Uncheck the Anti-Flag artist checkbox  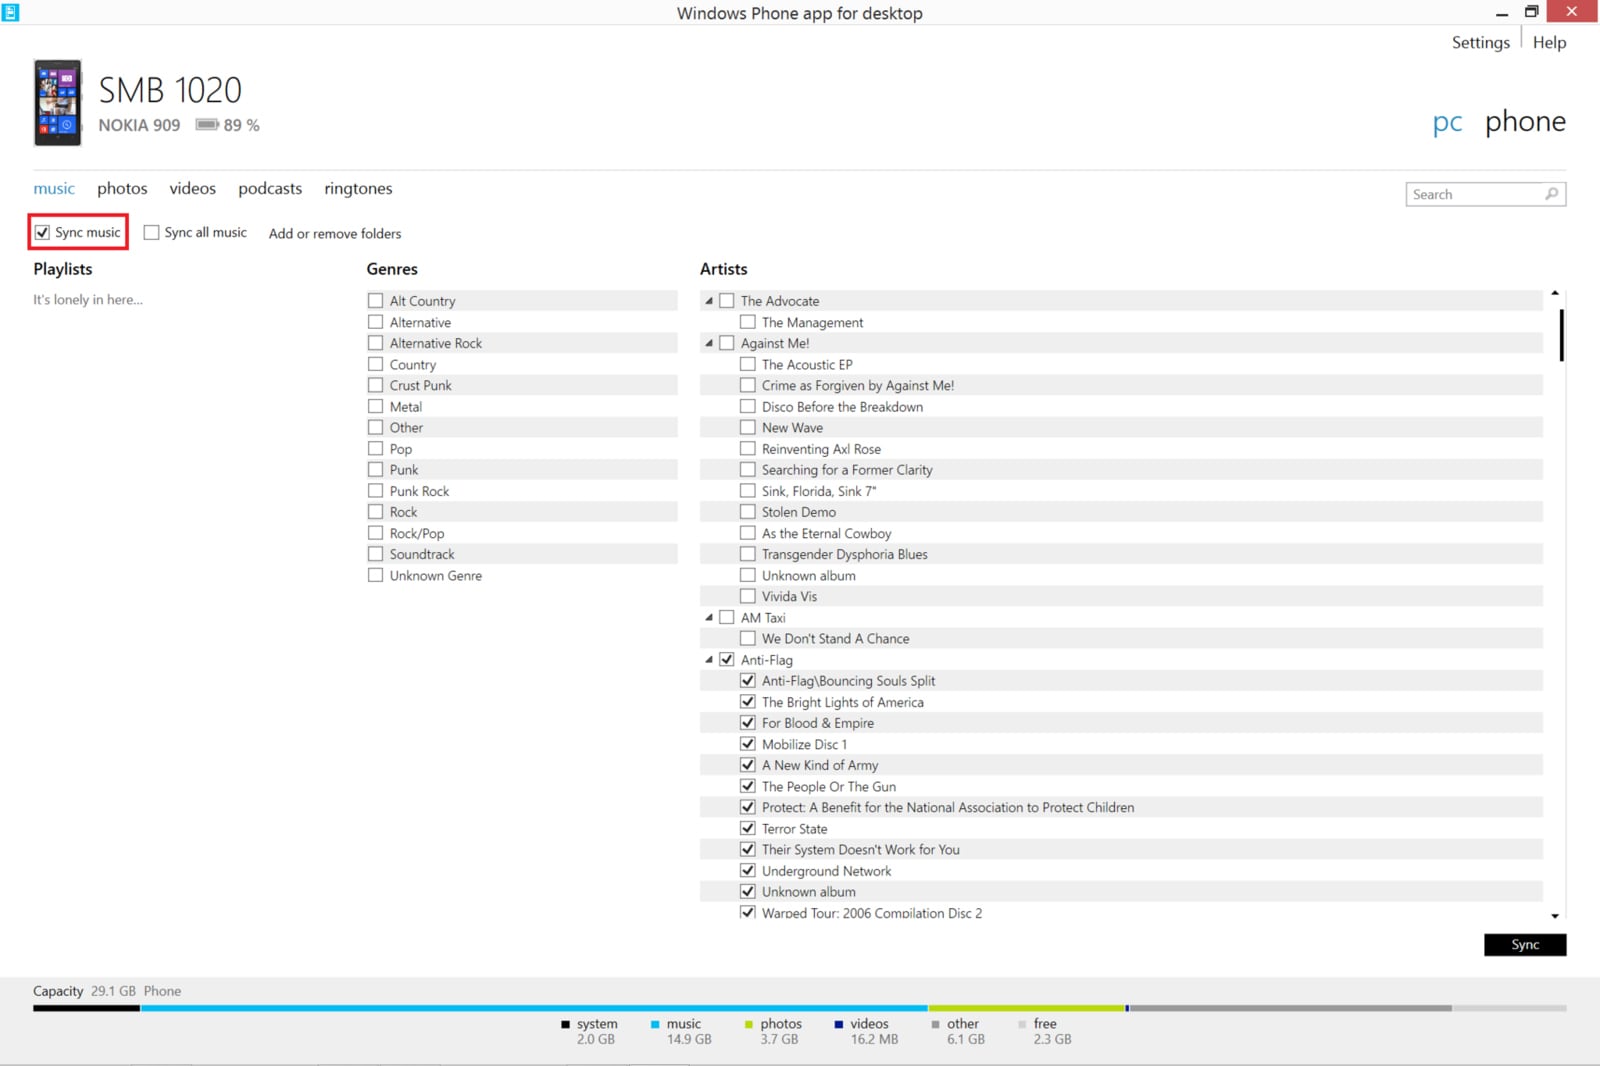(x=727, y=660)
